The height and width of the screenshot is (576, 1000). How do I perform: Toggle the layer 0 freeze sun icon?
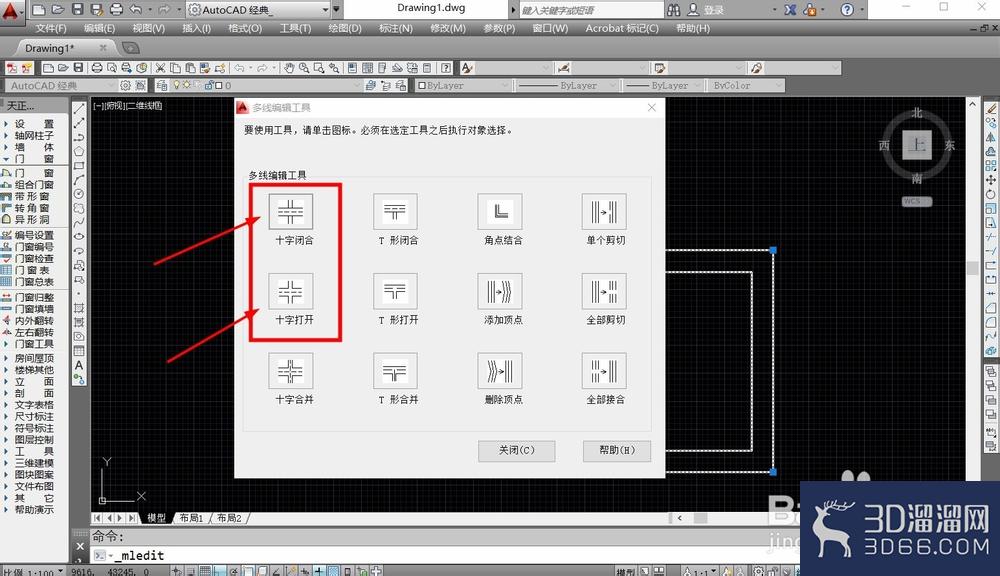(187, 85)
